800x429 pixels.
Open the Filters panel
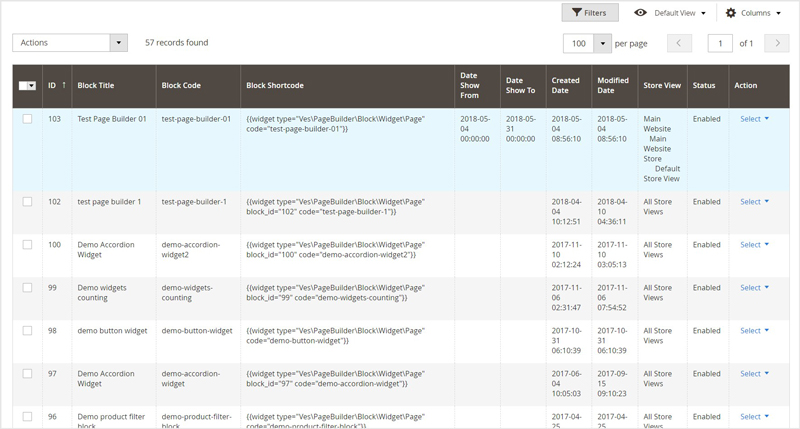[x=590, y=13]
